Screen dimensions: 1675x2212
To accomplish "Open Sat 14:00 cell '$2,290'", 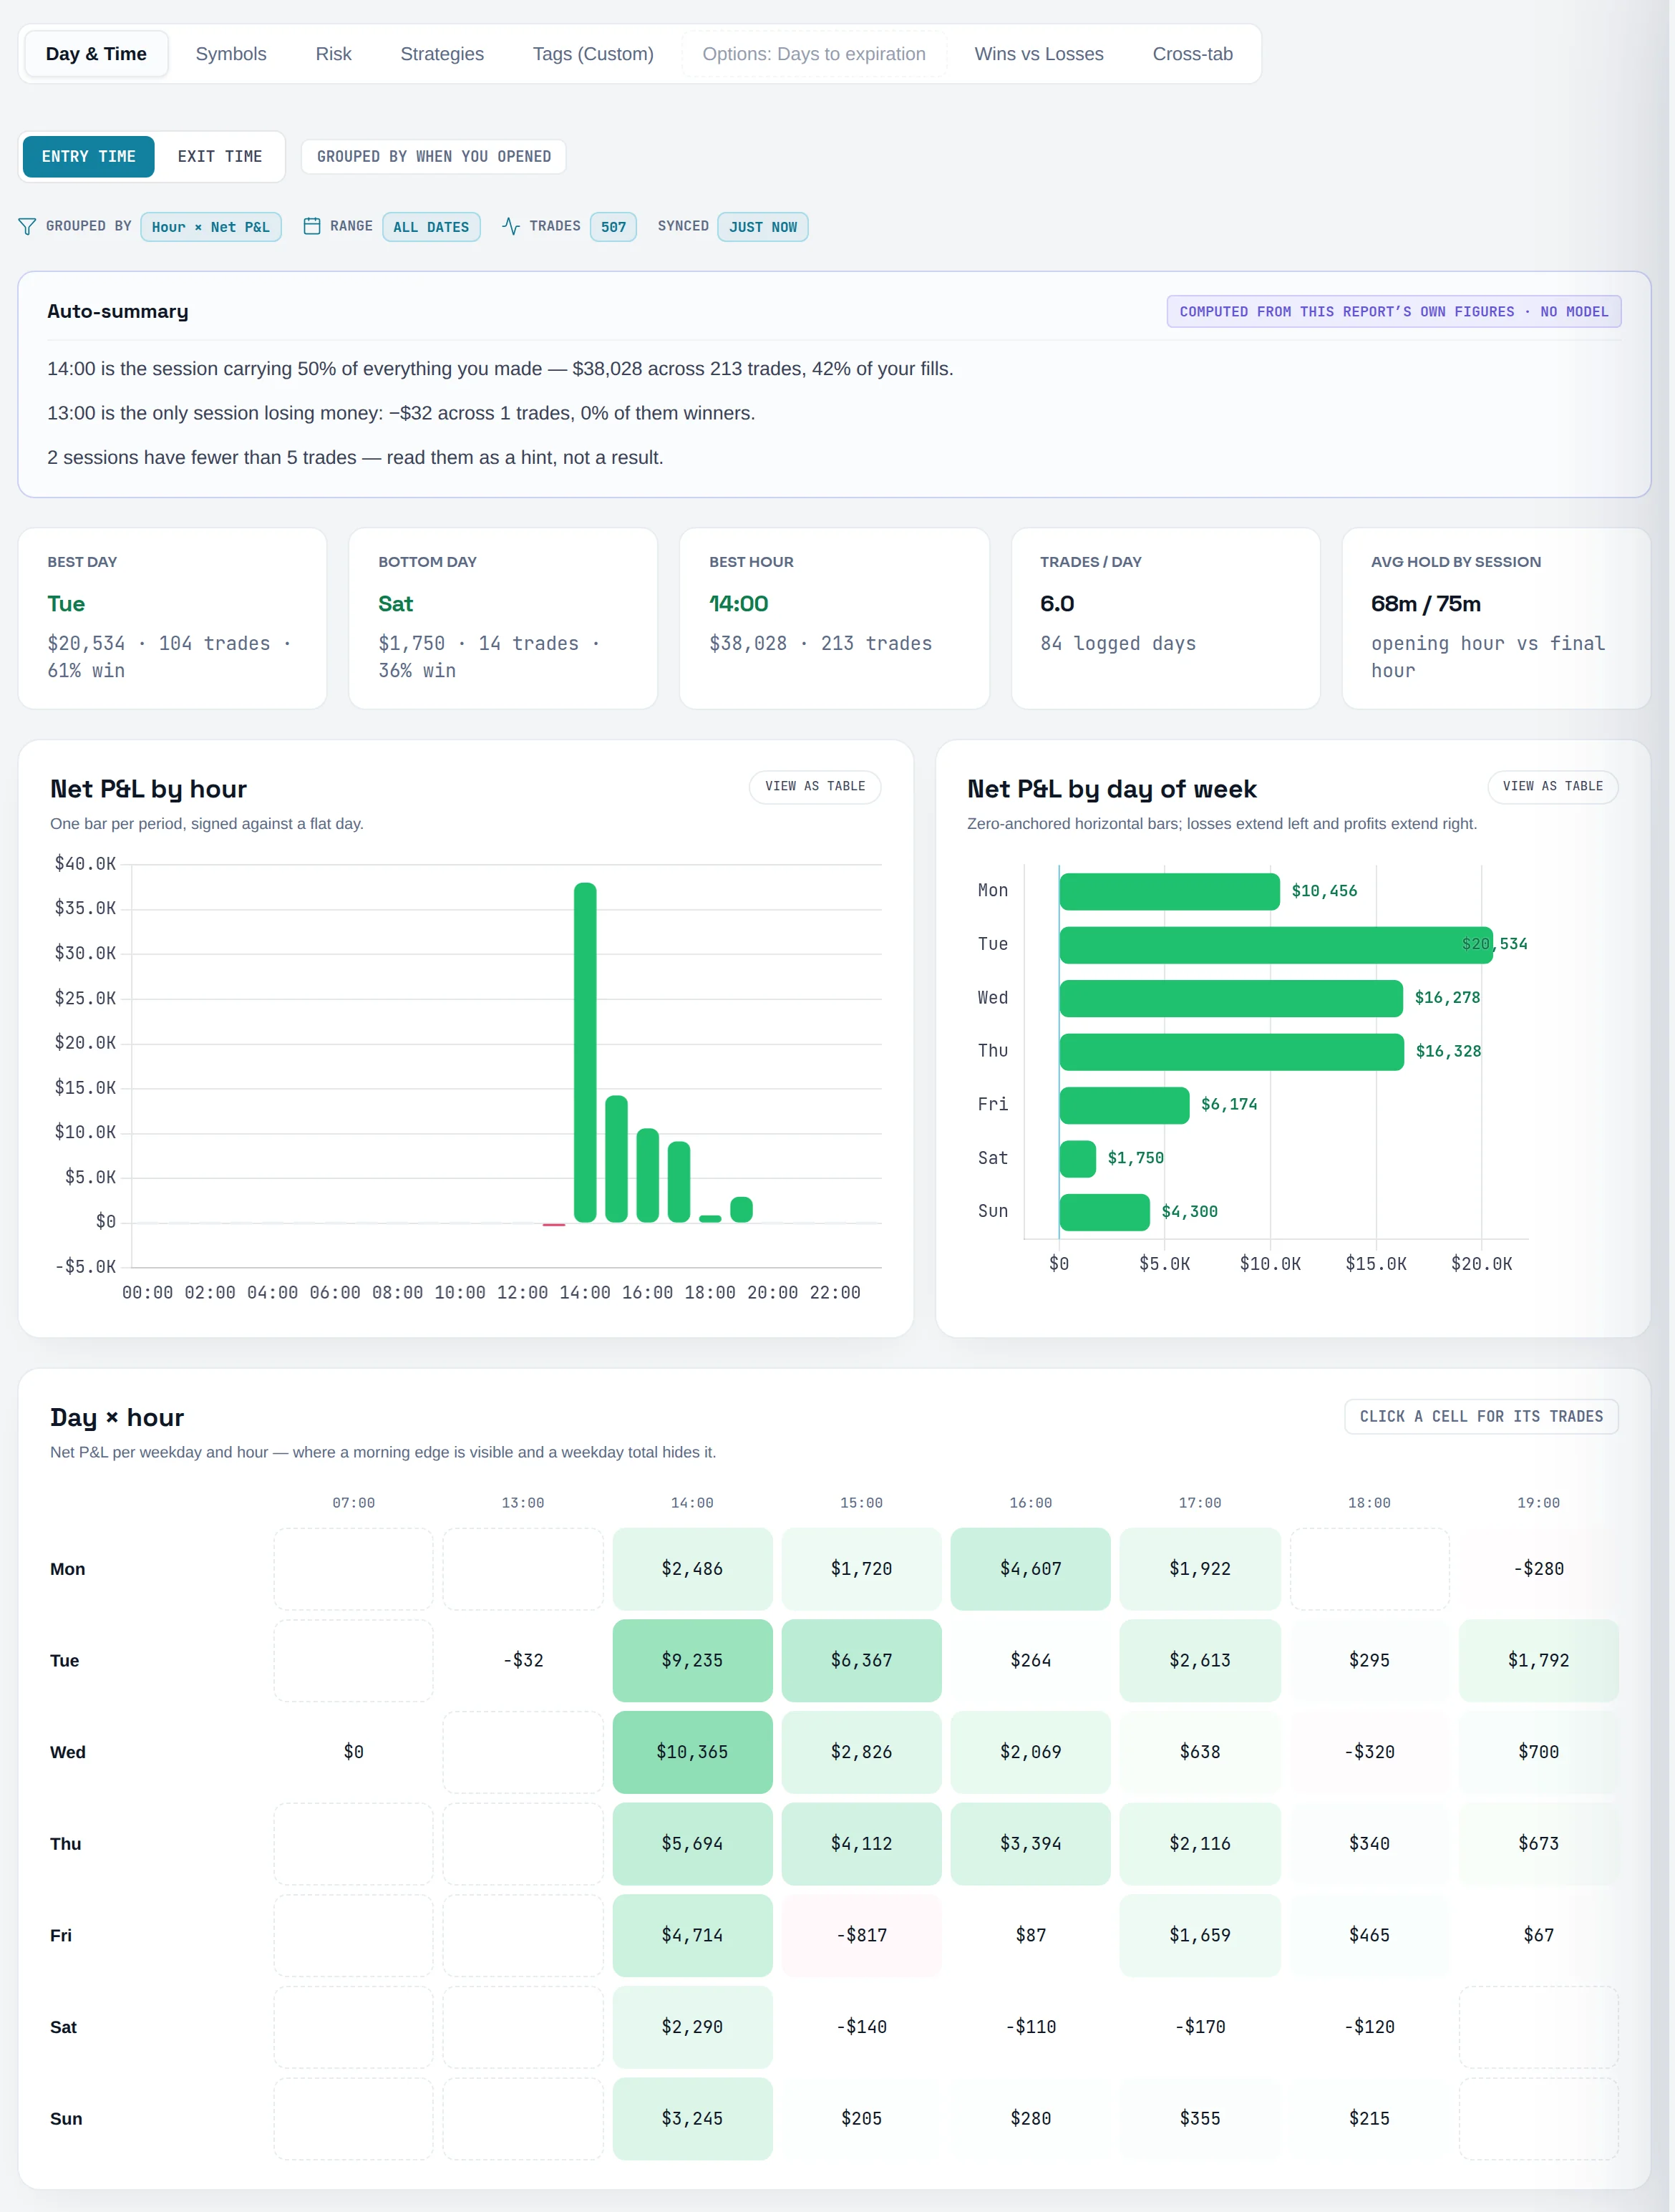I will [x=692, y=2027].
